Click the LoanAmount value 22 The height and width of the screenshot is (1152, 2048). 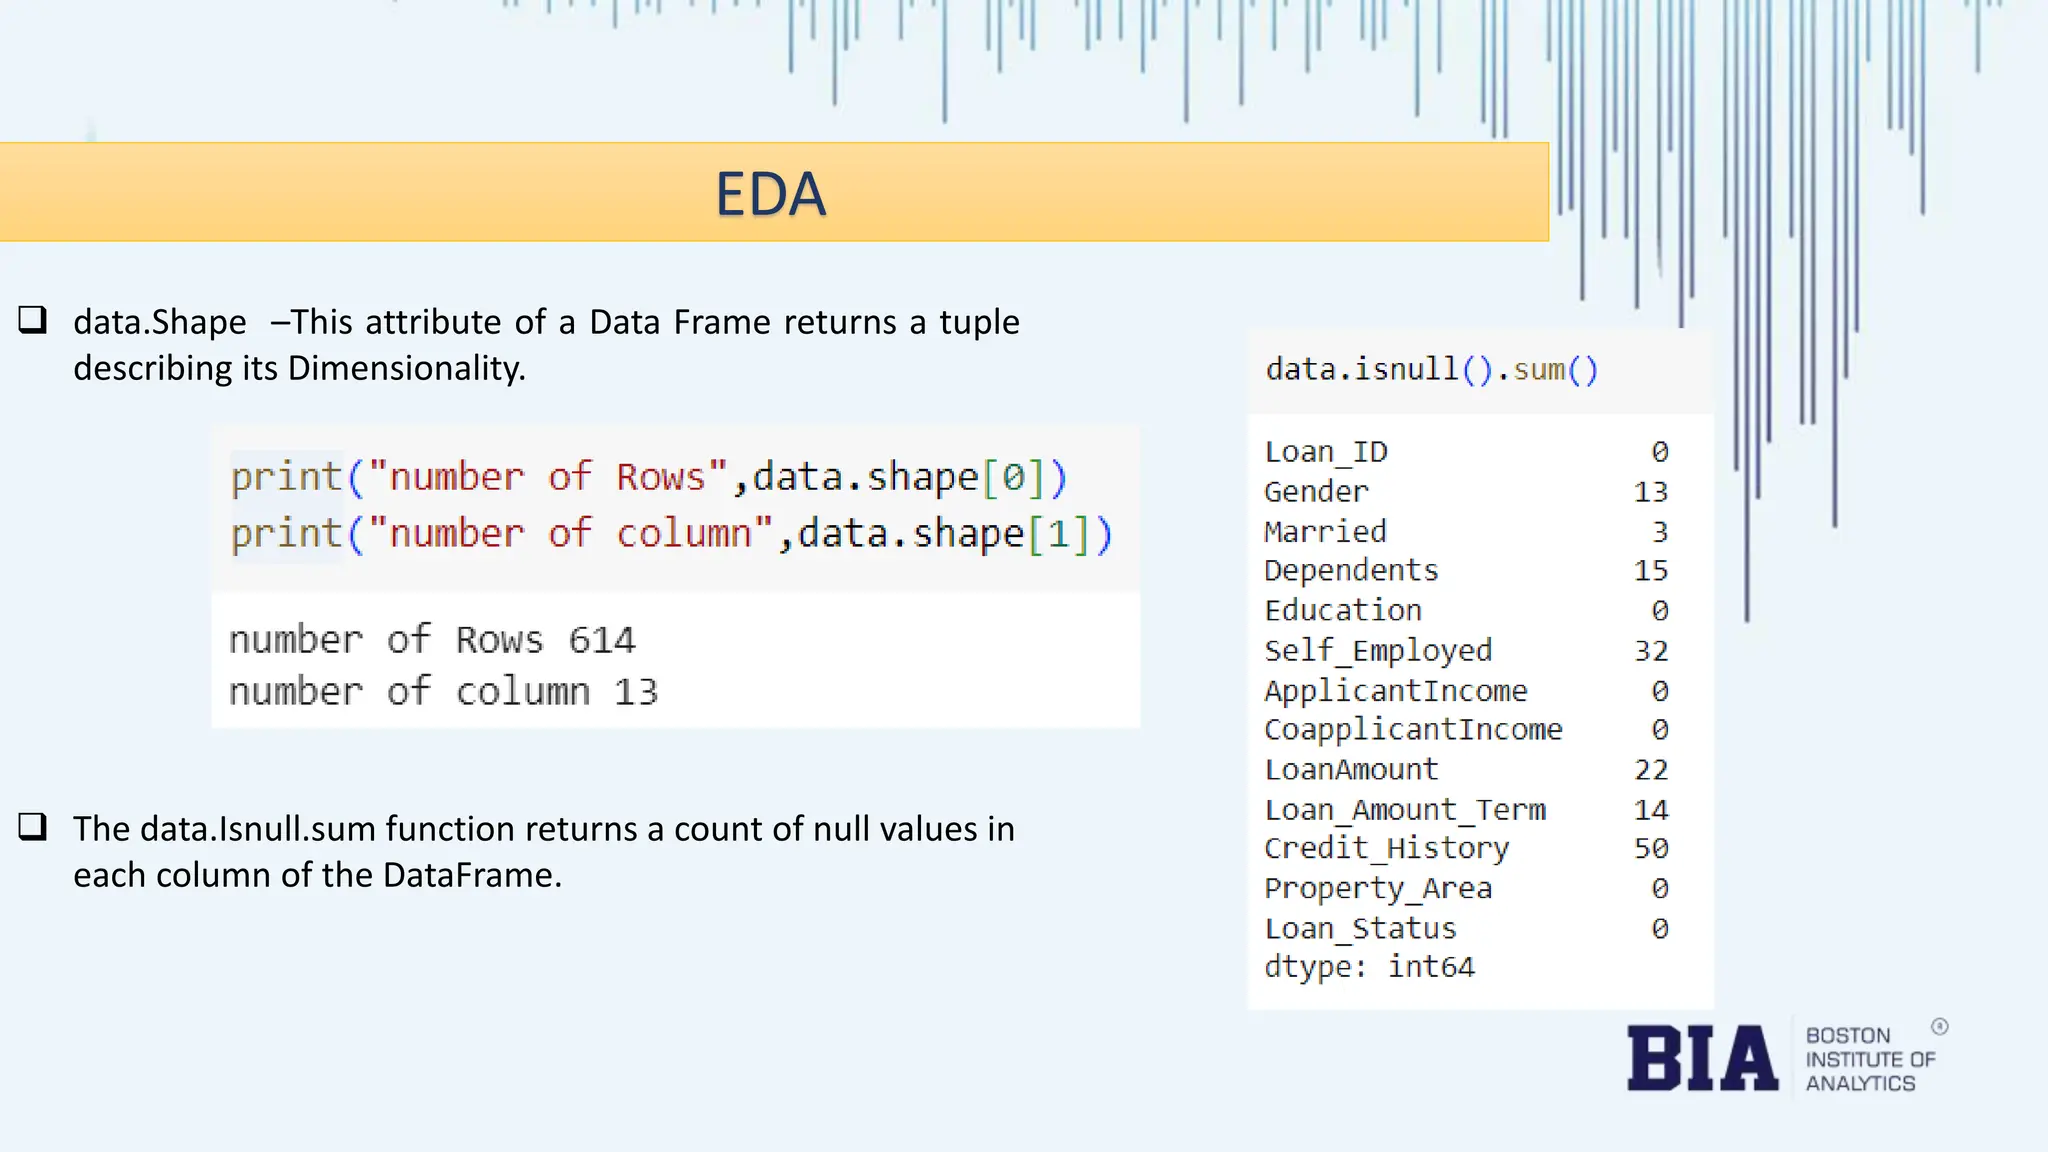[1651, 770]
